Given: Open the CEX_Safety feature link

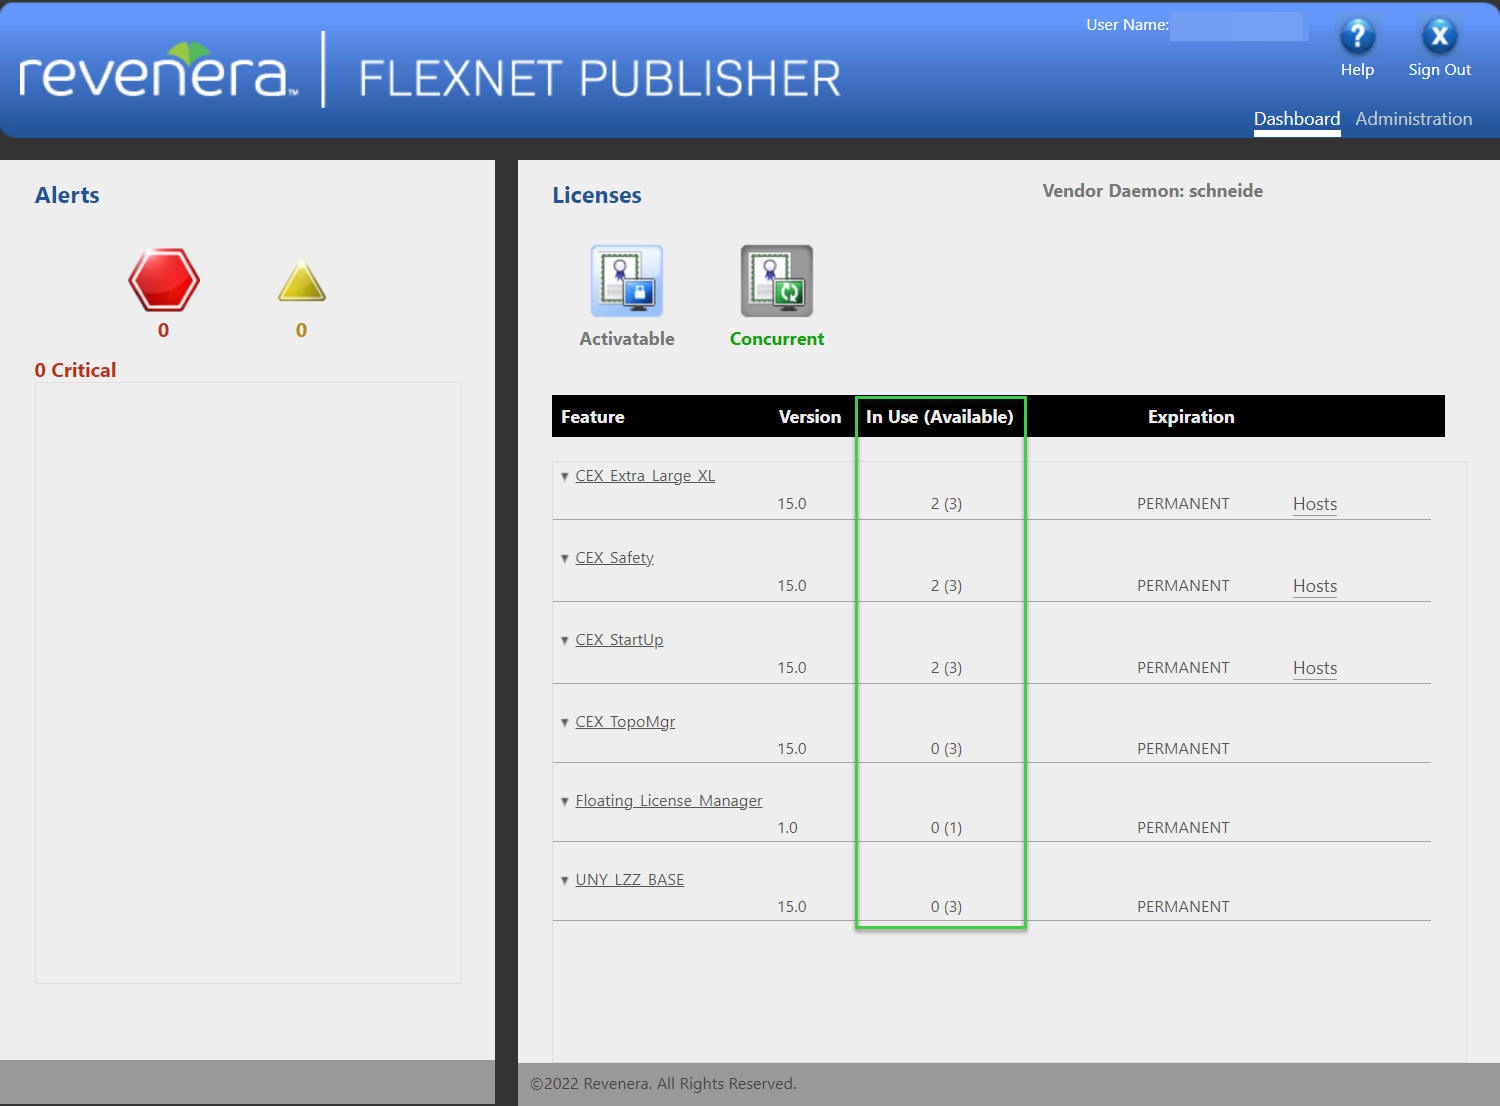Looking at the screenshot, I should pyautogui.click(x=614, y=558).
